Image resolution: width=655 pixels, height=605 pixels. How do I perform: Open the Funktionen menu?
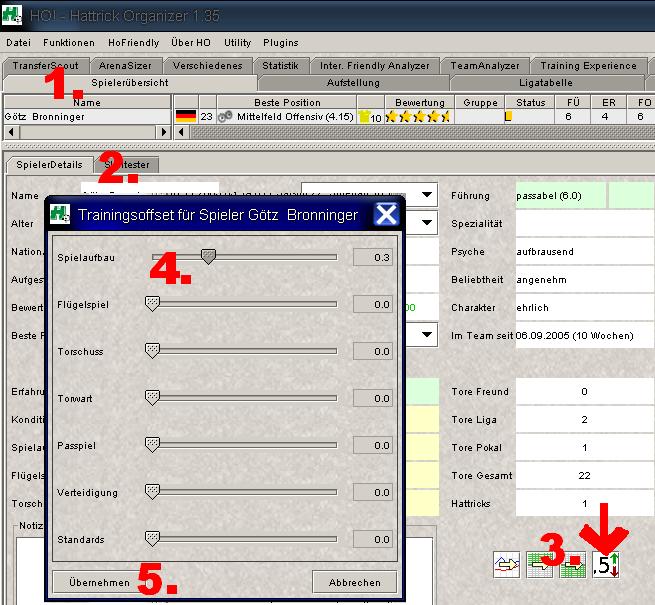(69, 43)
